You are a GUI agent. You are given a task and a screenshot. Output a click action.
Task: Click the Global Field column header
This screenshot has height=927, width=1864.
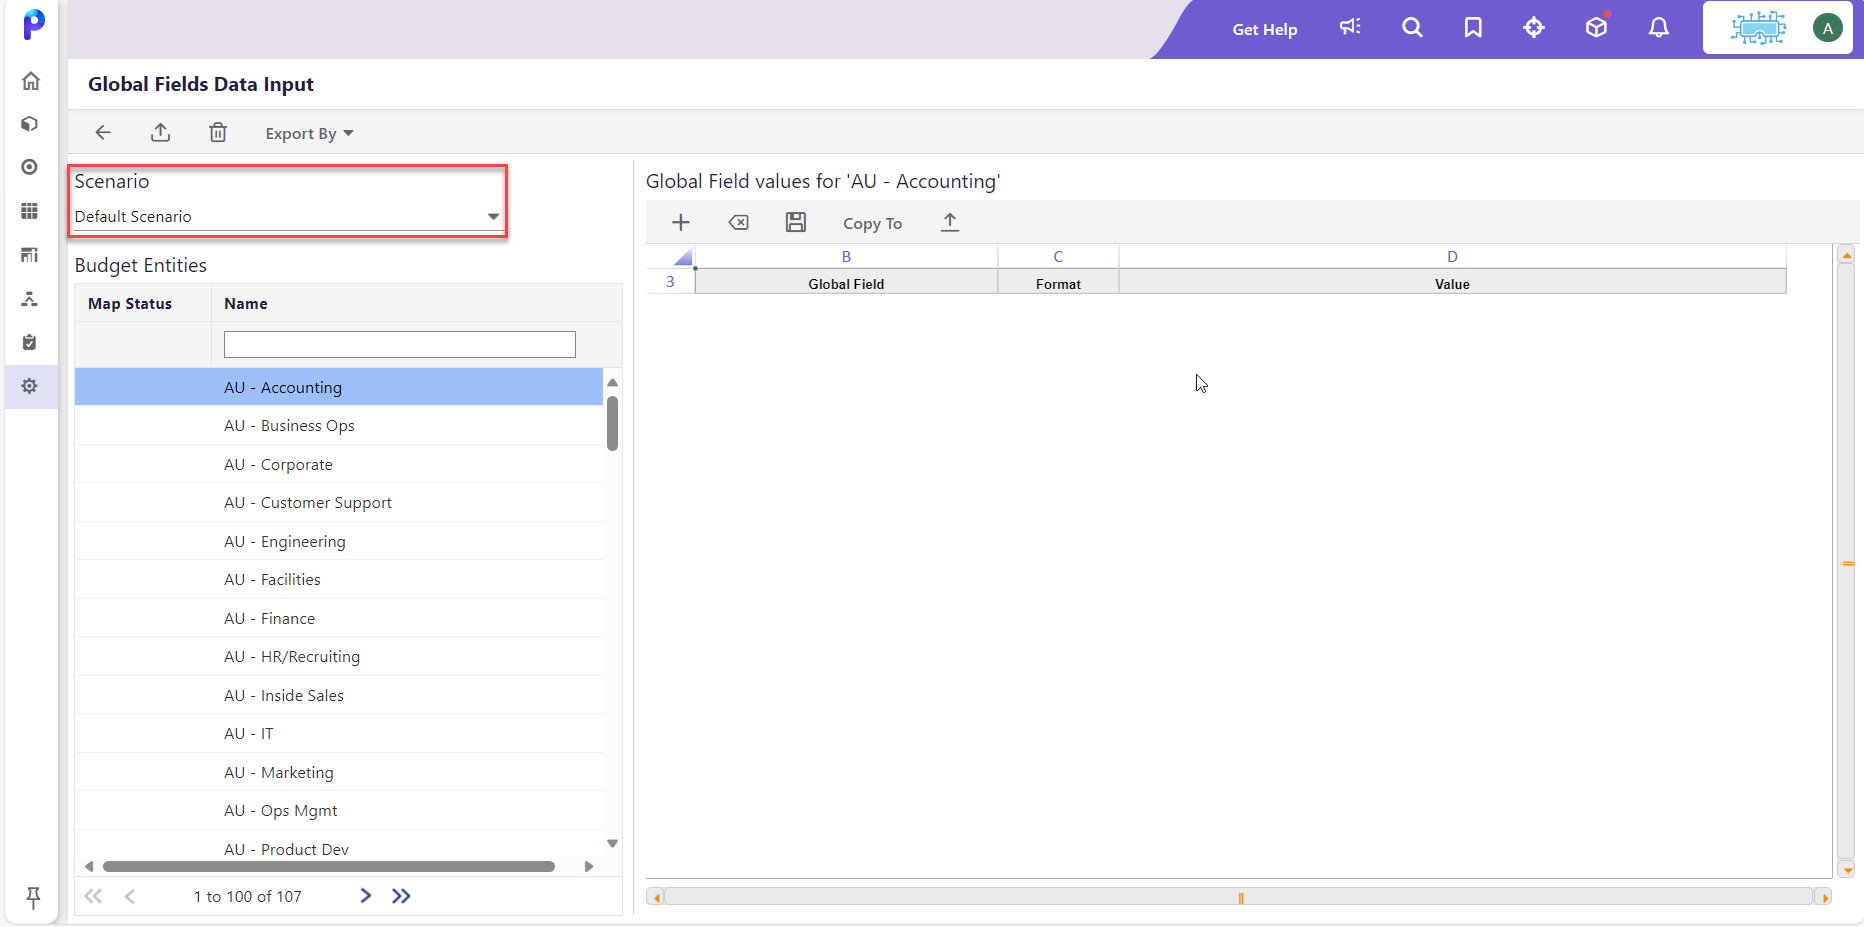point(846,283)
